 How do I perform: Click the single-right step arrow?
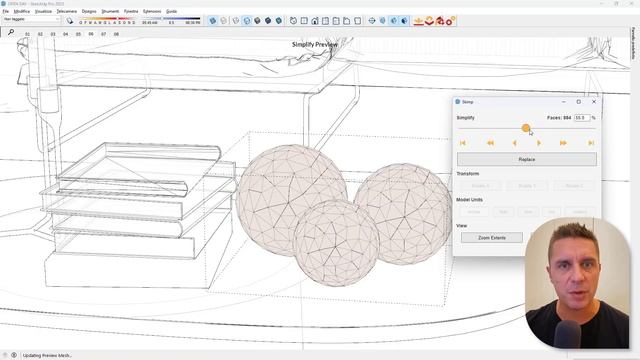click(539, 143)
